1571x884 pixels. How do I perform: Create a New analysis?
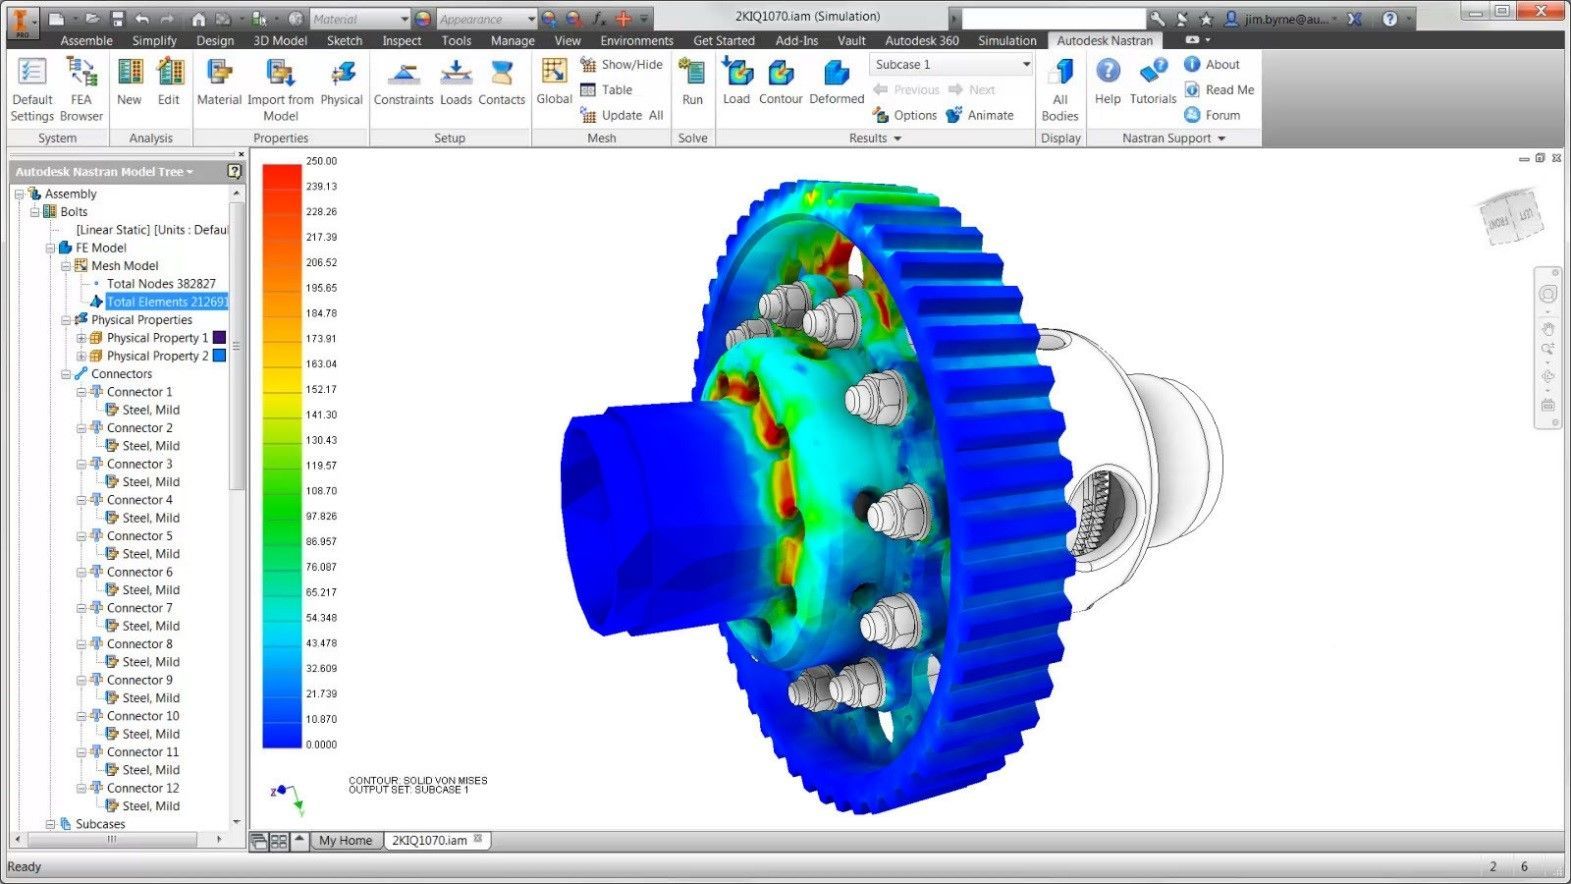click(129, 82)
